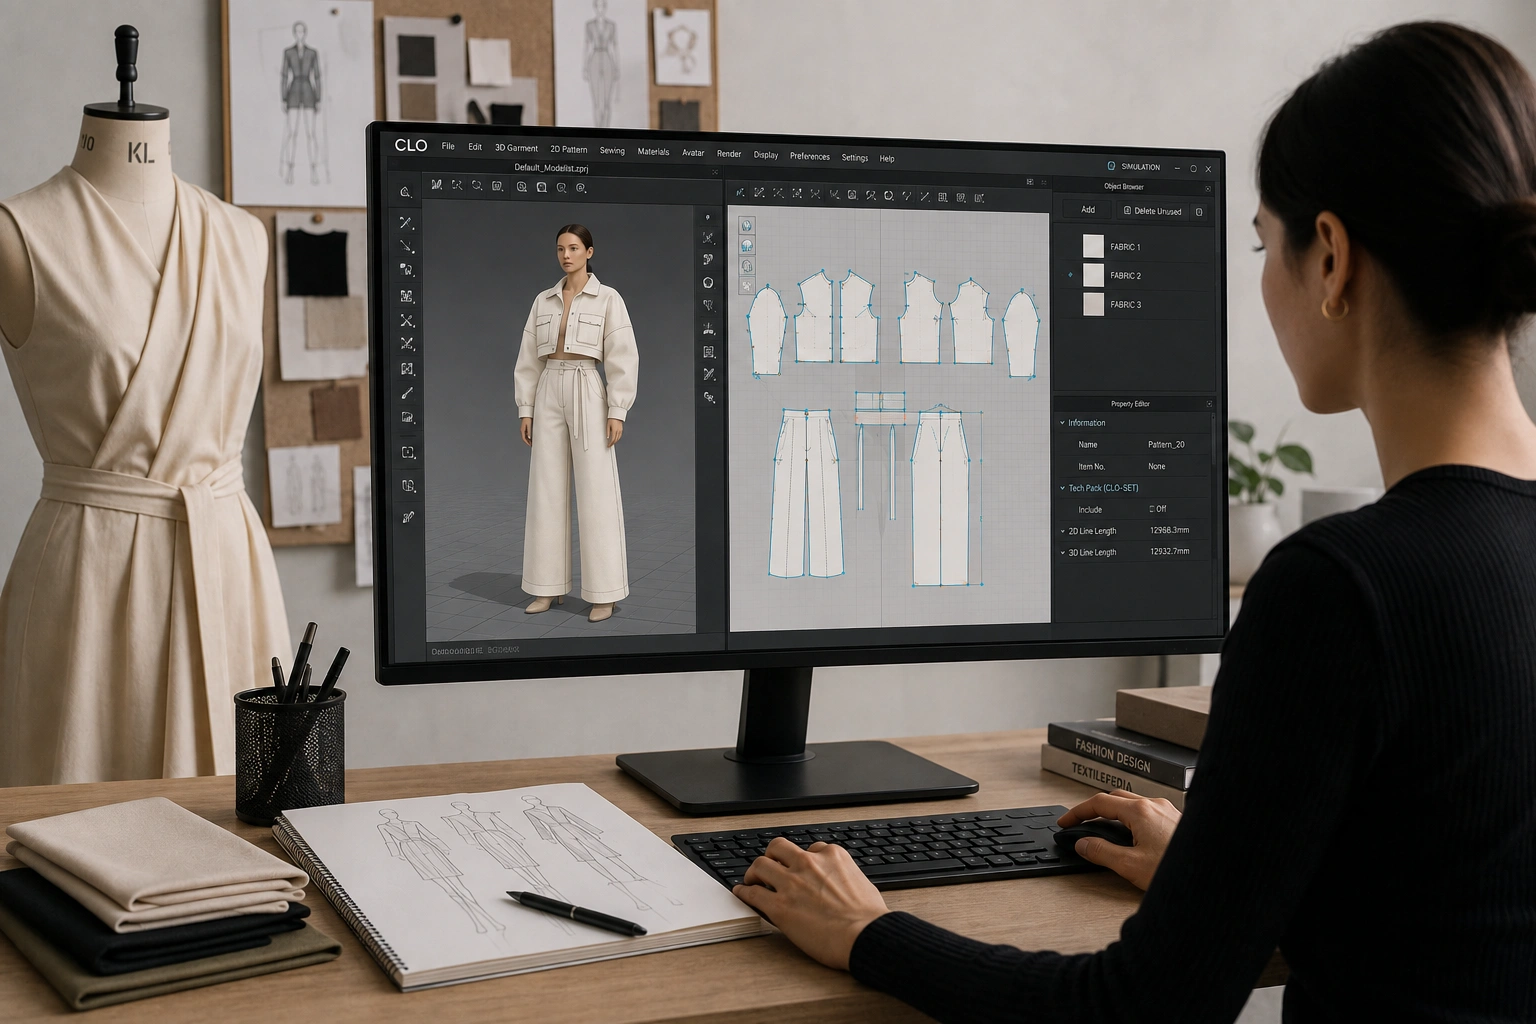Viewport: 1536px width, 1024px height.
Task: Click the first icon in the 3D window toolbar
Action: pyautogui.click(x=437, y=185)
